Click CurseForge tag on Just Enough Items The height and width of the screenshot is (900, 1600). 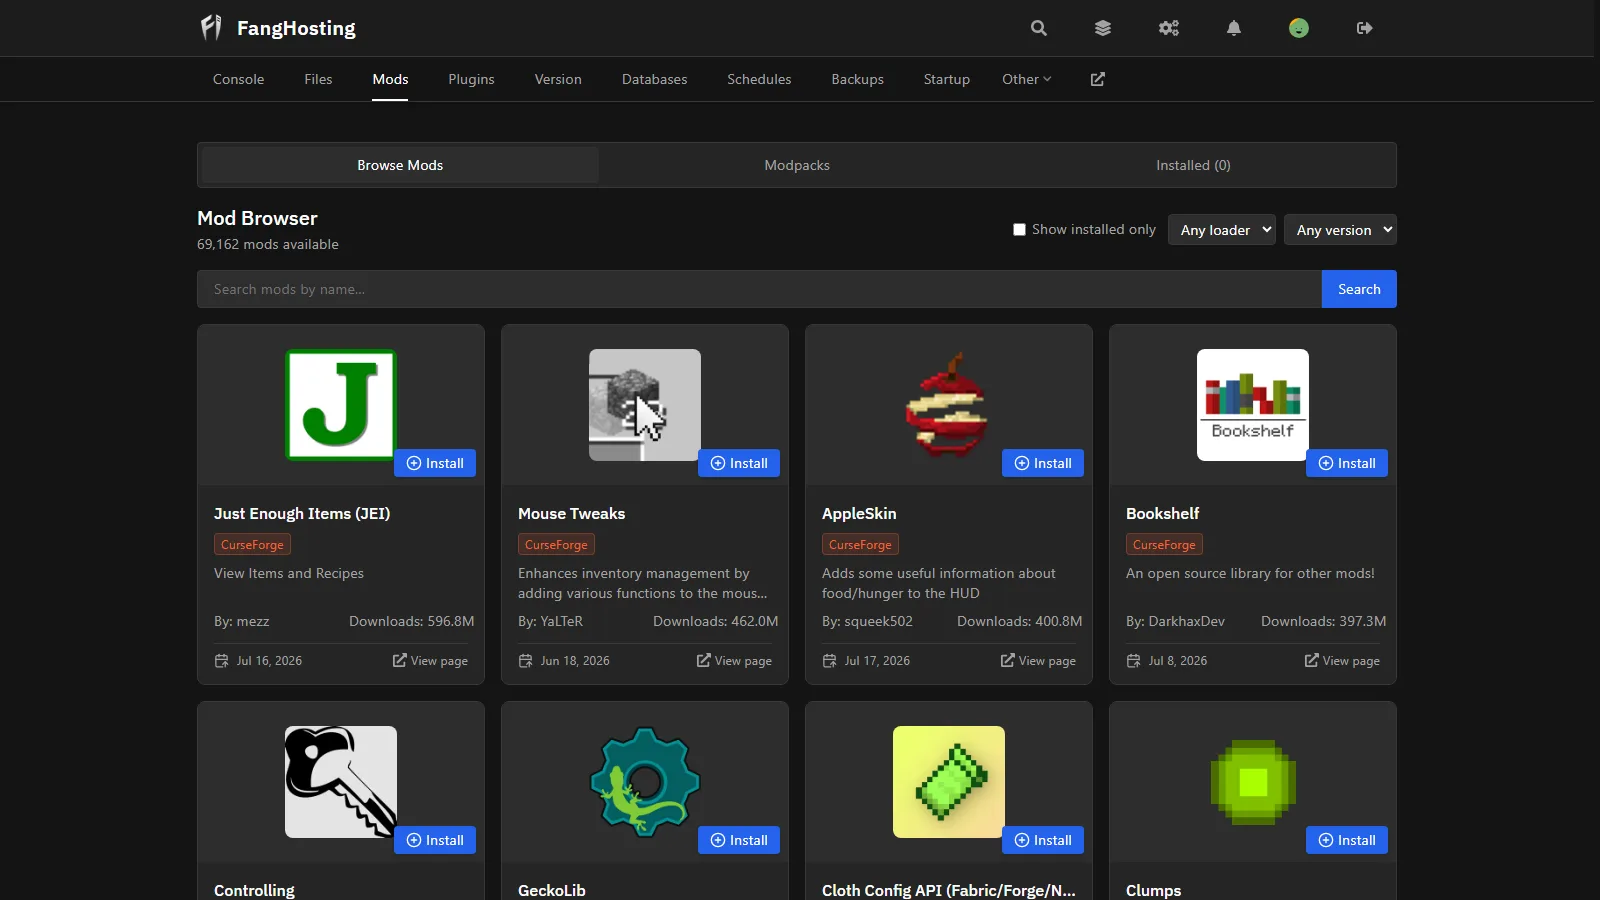[252, 545]
